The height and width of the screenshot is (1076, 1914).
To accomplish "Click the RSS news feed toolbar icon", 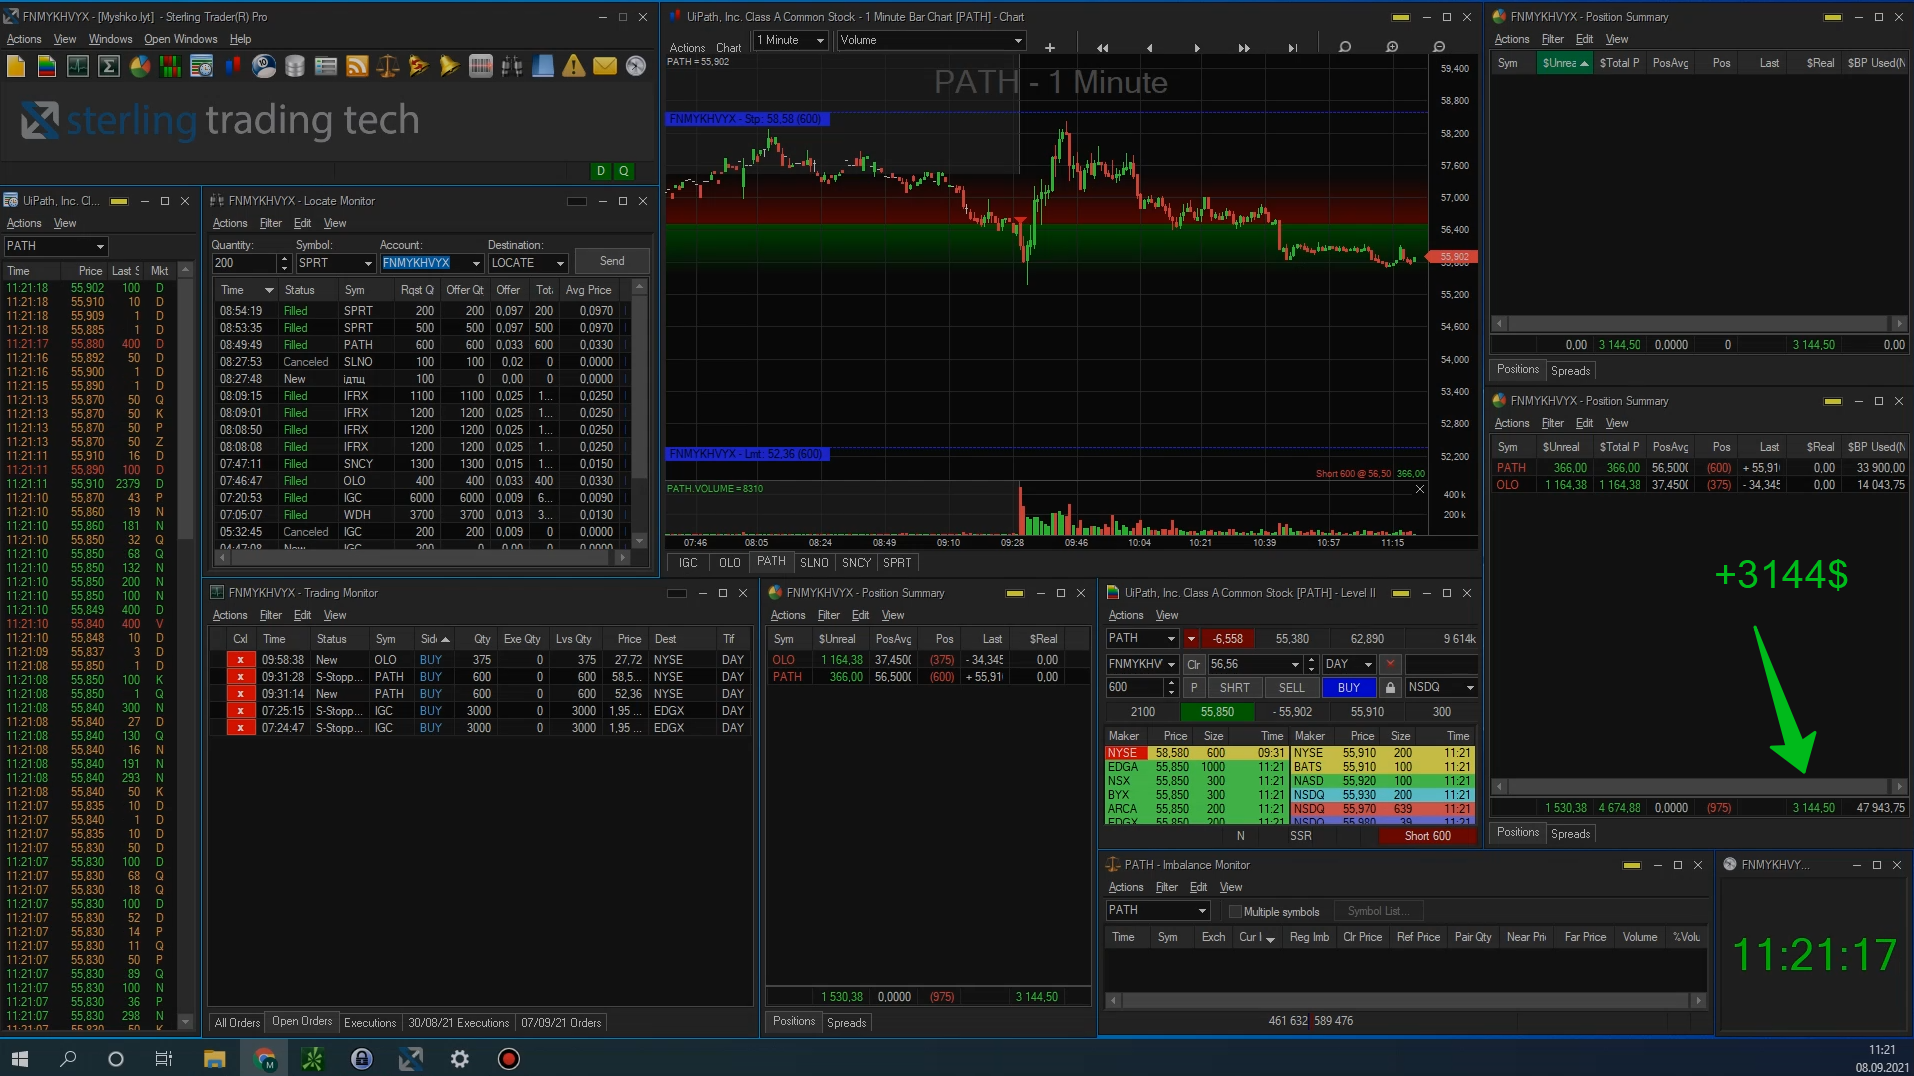I will click(357, 67).
